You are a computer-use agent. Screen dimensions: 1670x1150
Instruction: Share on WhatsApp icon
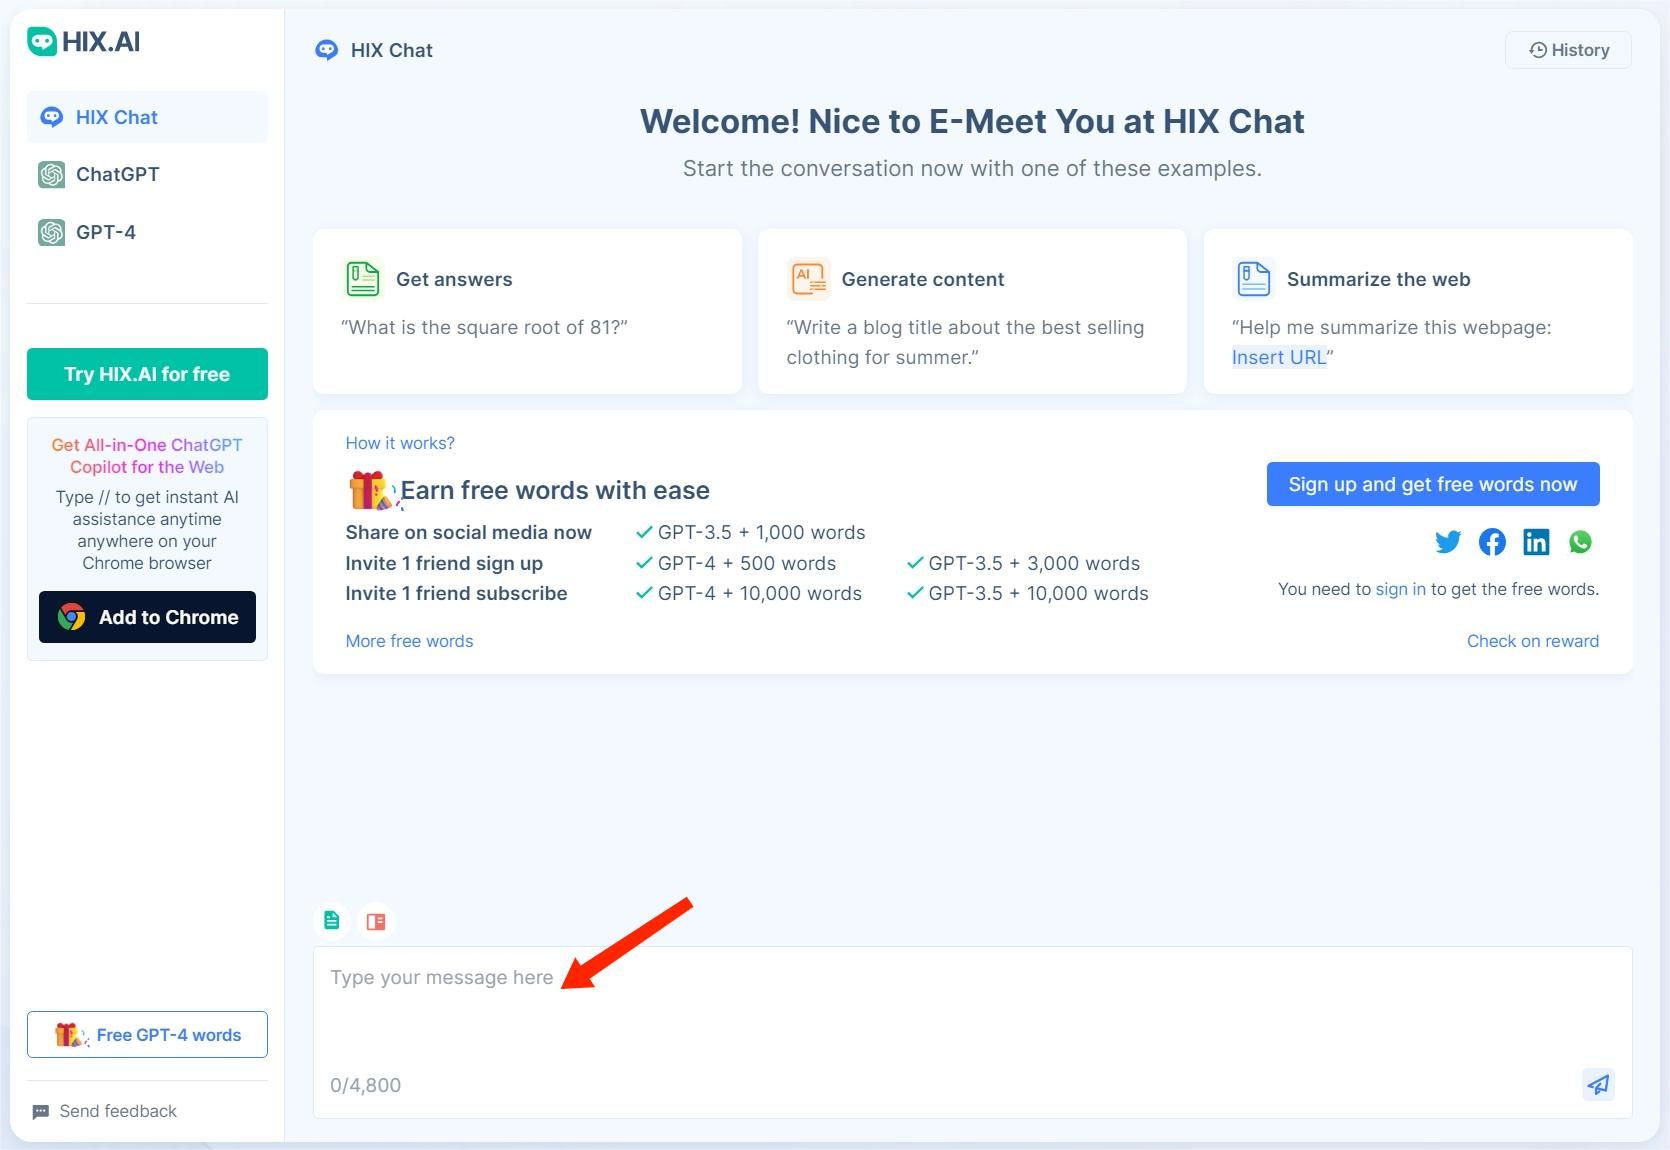[1581, 542]
